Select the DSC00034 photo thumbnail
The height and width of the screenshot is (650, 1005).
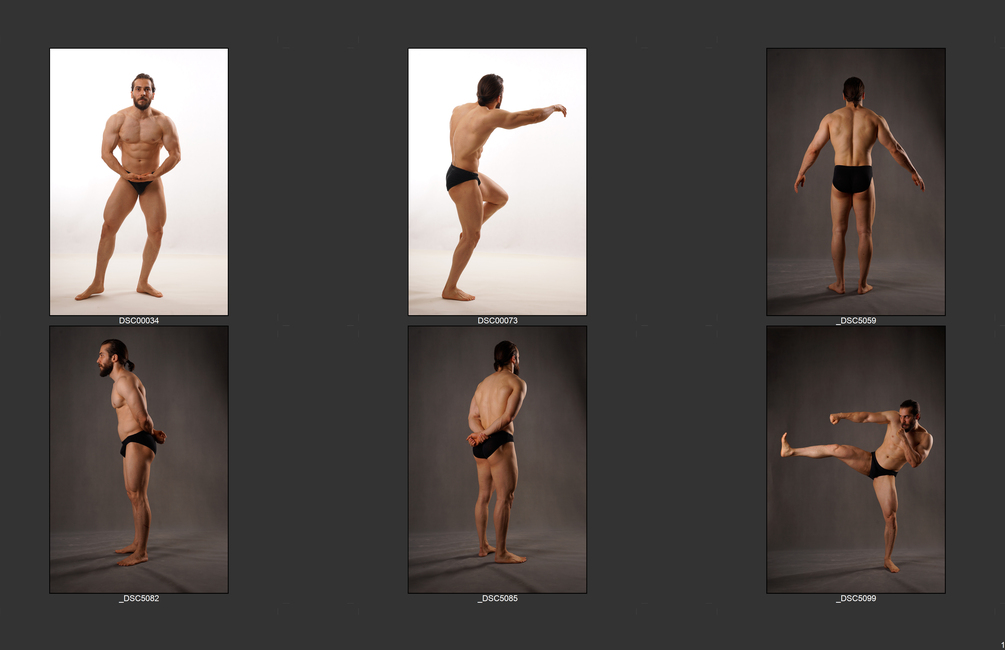(x=139, y=181)
